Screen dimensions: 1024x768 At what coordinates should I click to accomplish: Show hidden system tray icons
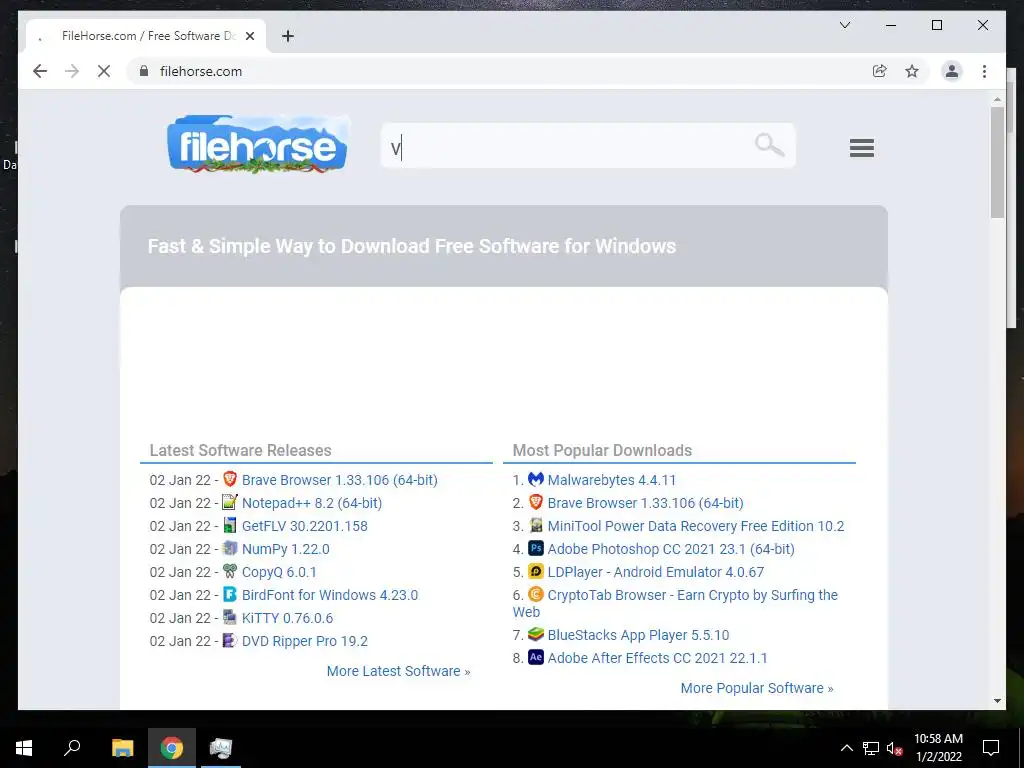click(846, 748)
